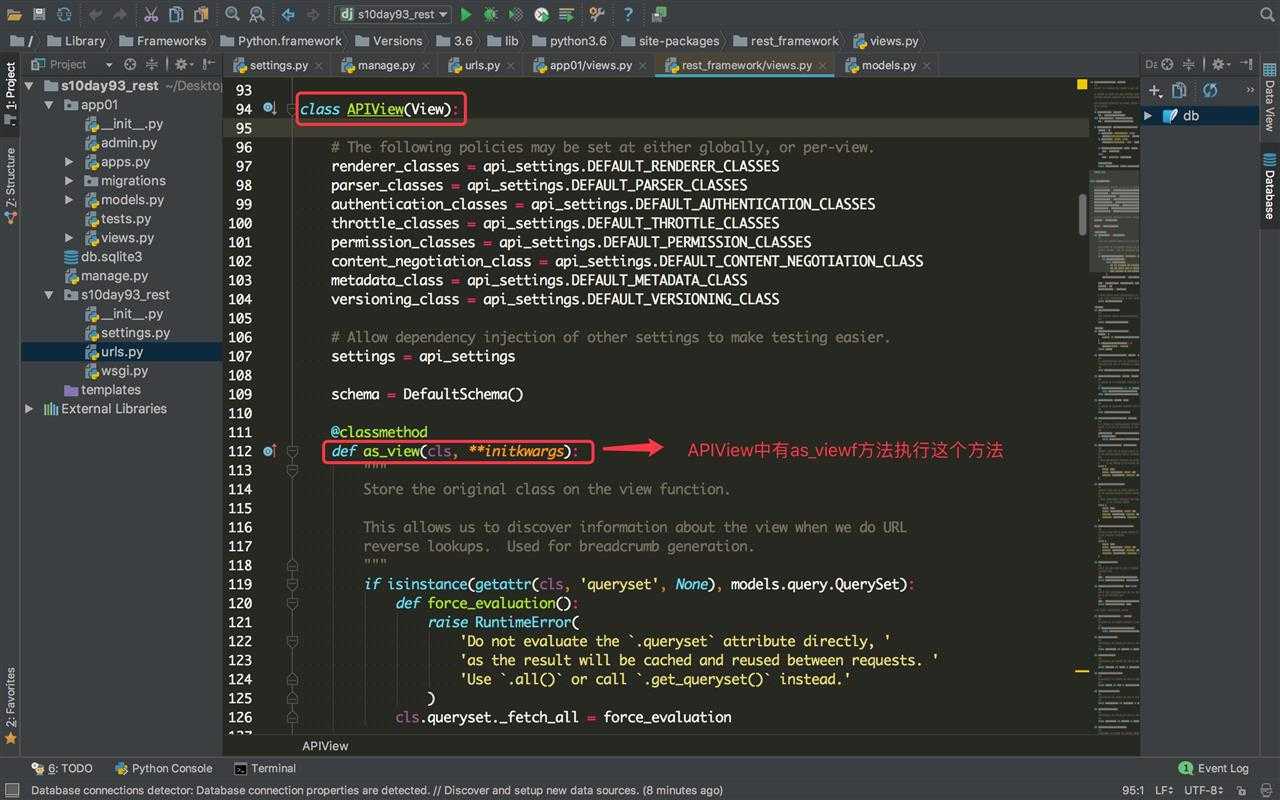Viewport: 1280px width, 800px height.
Task: Open the Project panel gear options menu
Action: (184, 64)
